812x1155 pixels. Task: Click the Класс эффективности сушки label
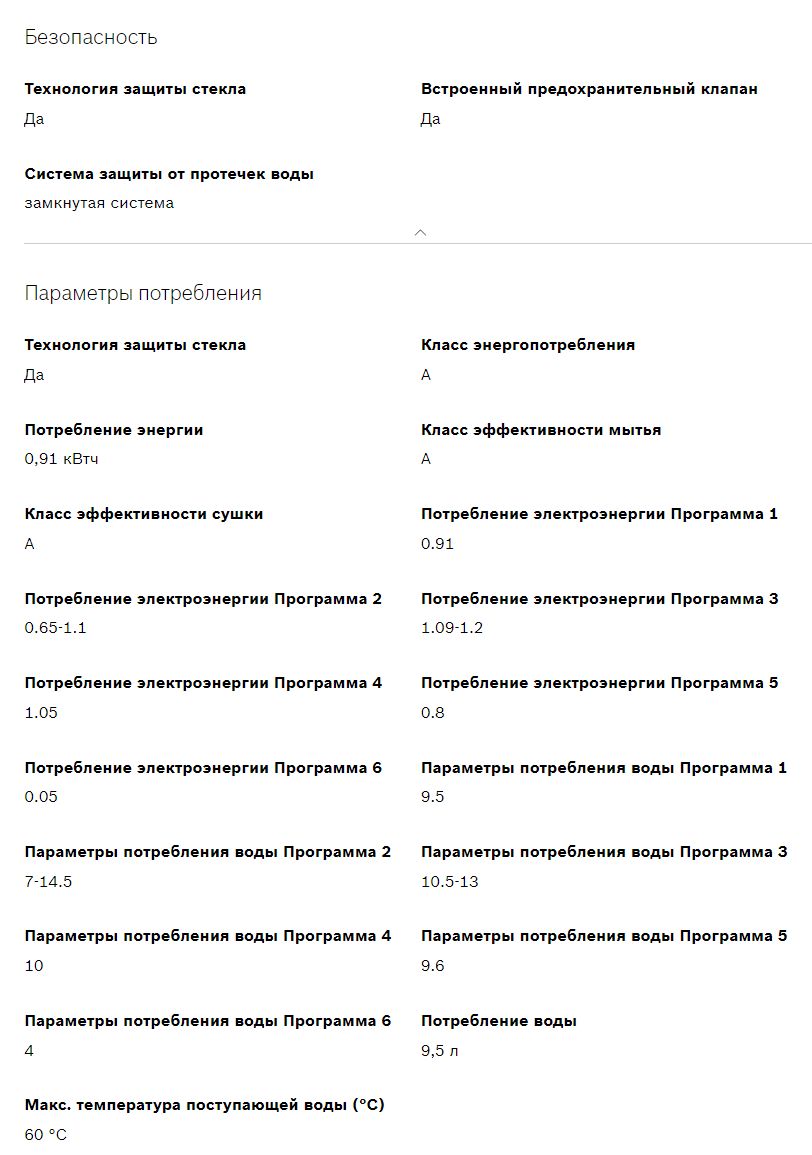(144, 514)
